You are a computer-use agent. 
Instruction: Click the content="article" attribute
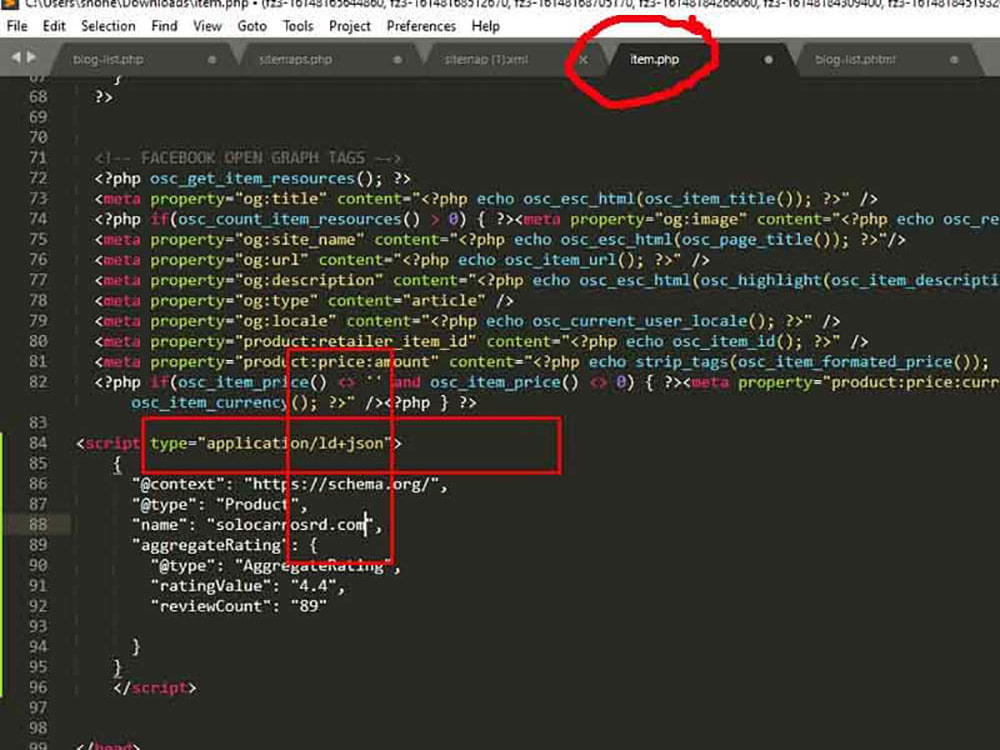click(406, 301)
